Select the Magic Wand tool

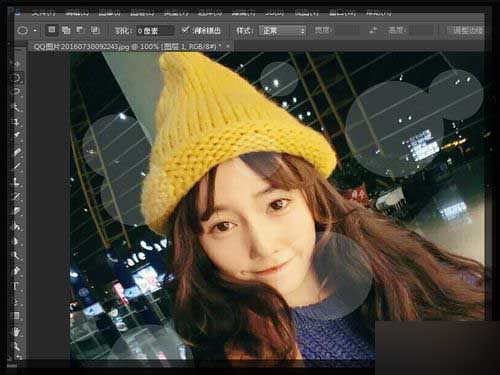[x=16, y=107]
